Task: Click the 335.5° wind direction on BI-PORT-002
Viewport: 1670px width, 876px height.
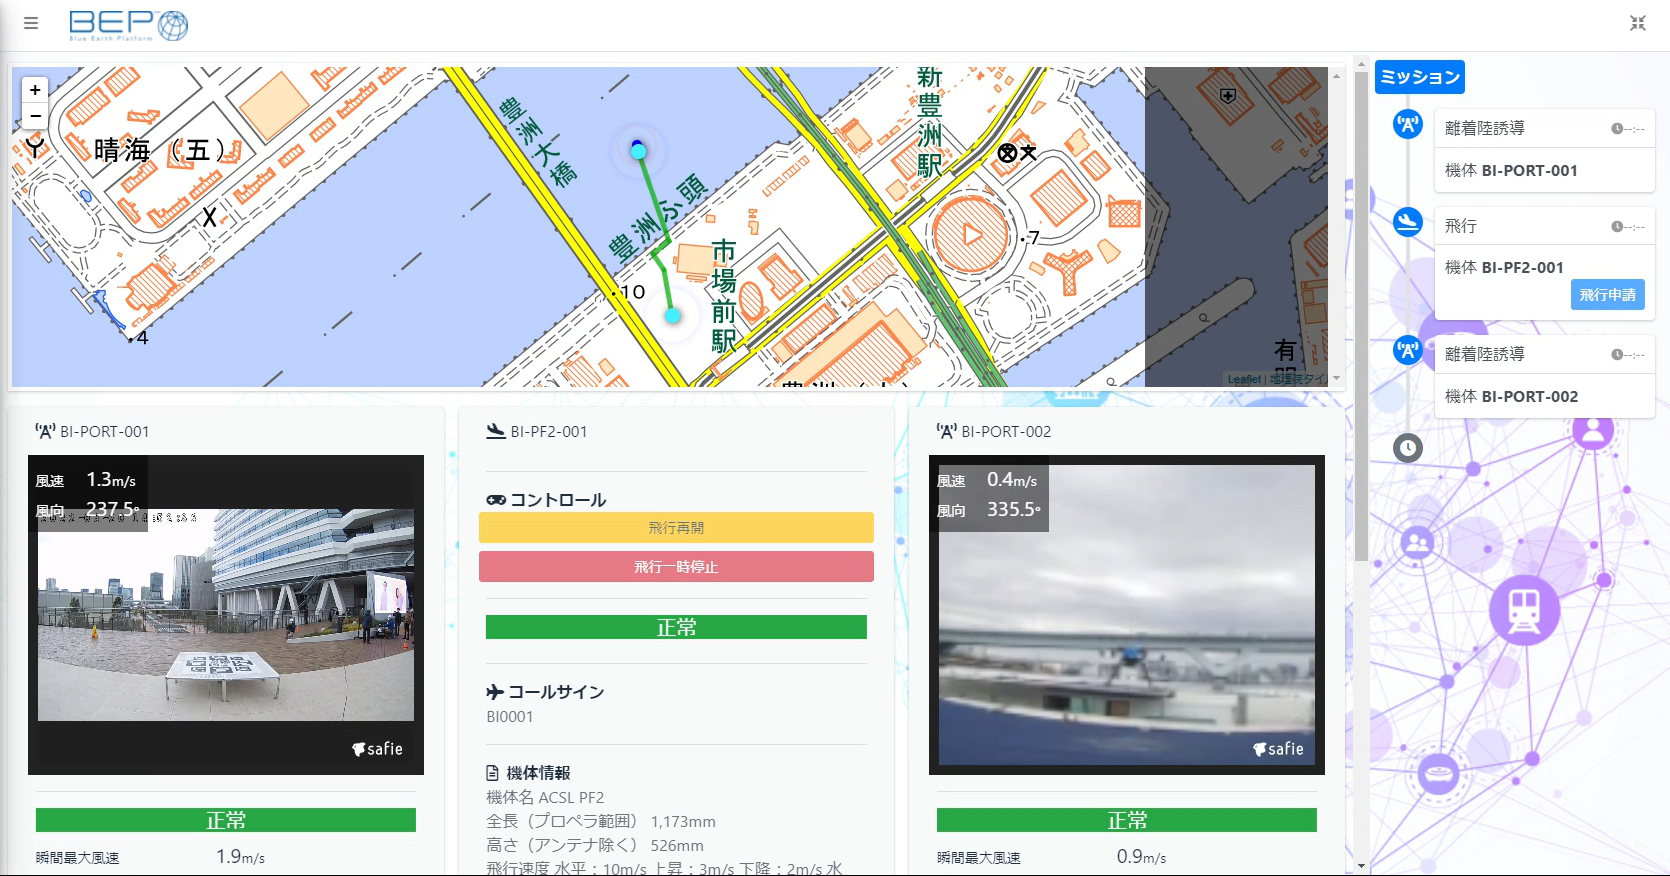Action: 1014,509
